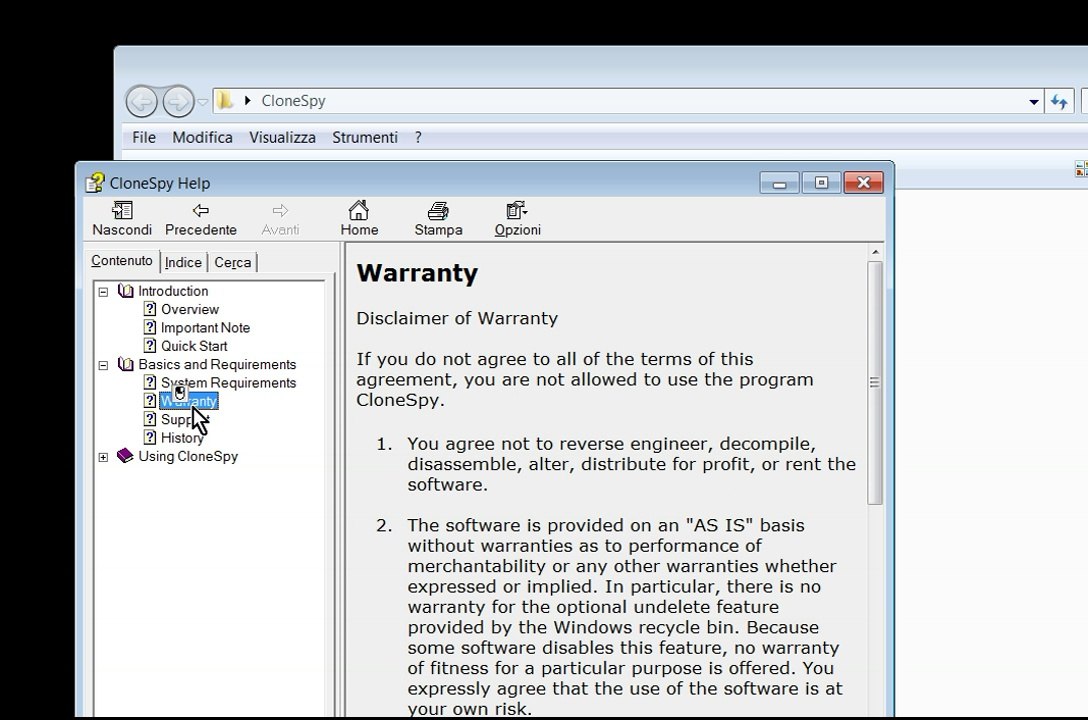Image resolution: width=1088 pixels, height=720 pixels.
Task: Click the CloneSpy Help title bar icon
Action: (95, 183)
